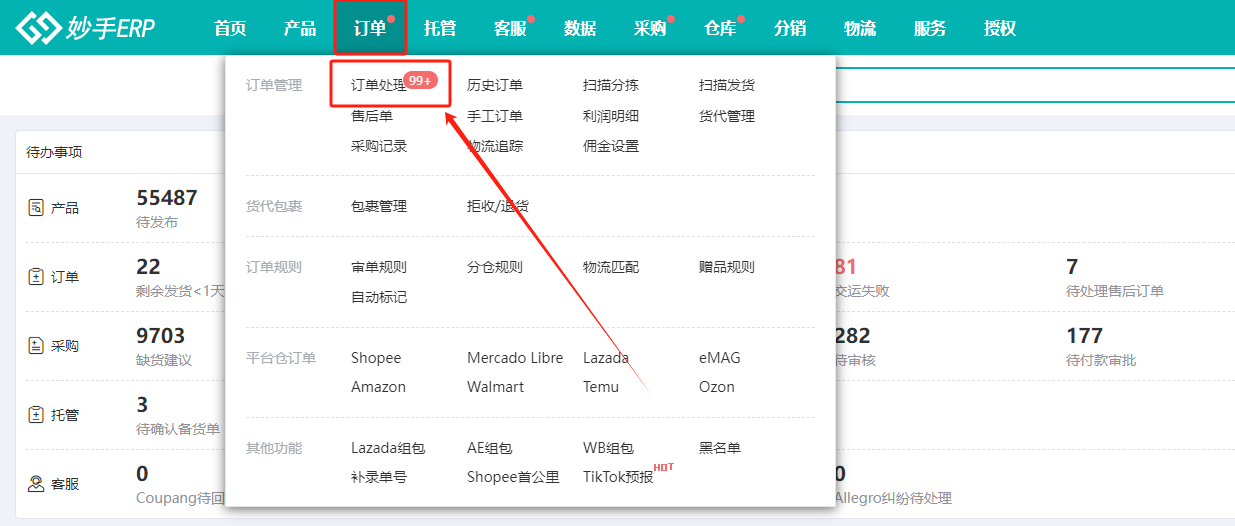Open Walmart platform warehouse orders
This screenshot has height=526, width=1235.
(495, 387)
